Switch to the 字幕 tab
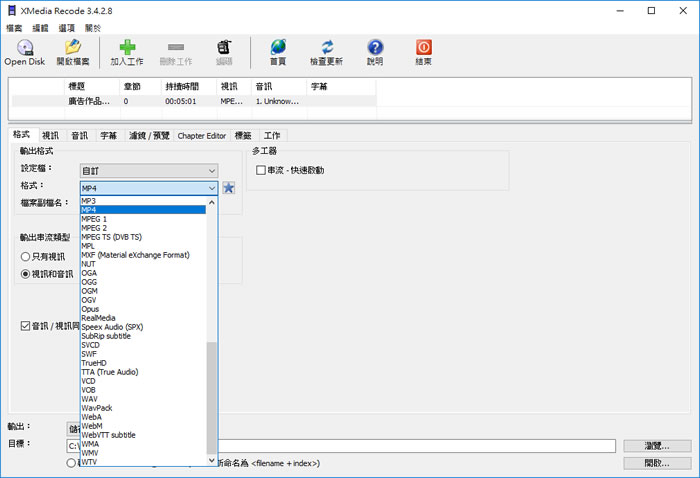This screenshot has width=700, height=478. click(108, 136)
